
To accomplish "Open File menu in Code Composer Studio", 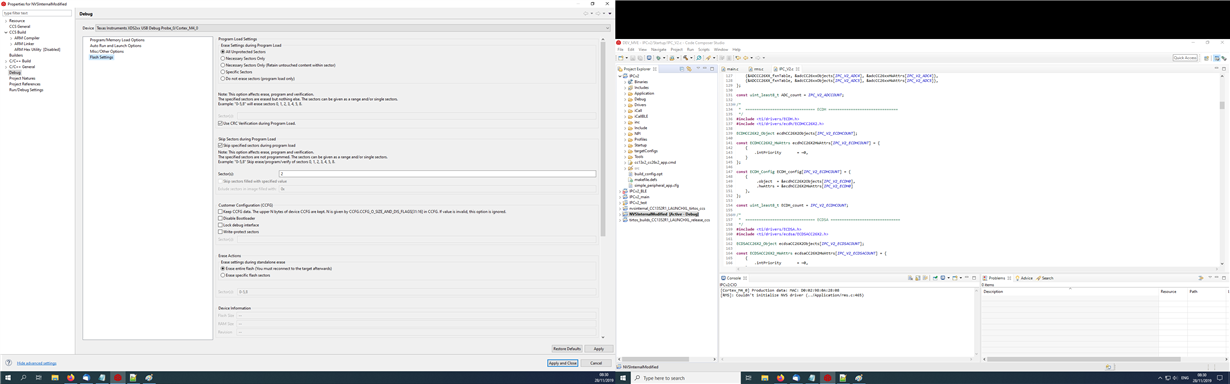I will (x=622, y=49).
